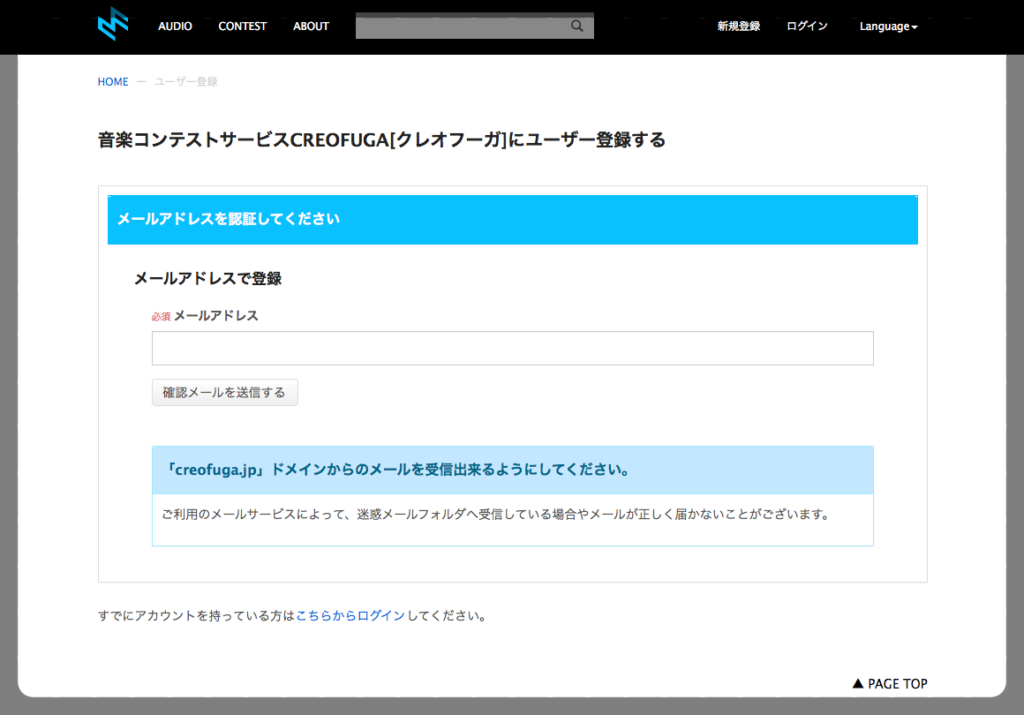Focus the header search field

point(474,26)
